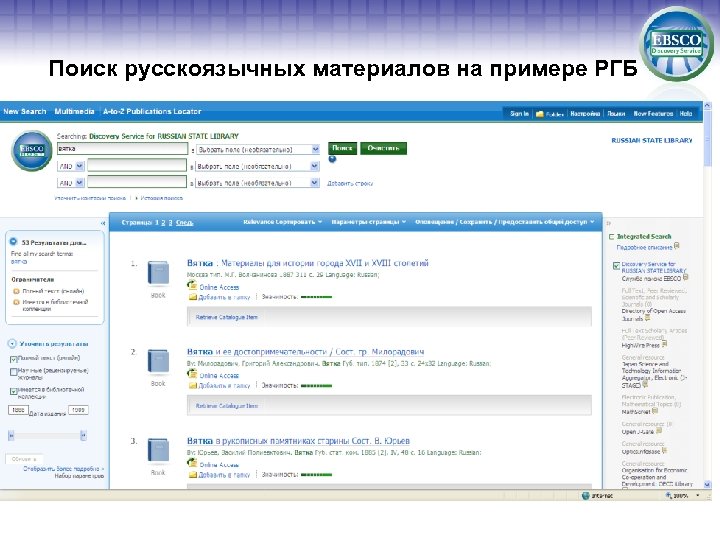The image size is (720, 540).
Task: Open result title 'Вятка и ее достопримечательности'
Action: click(305, 352)
